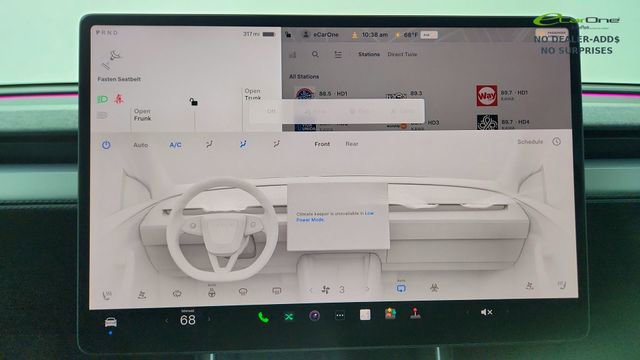The width and height of the screenshot is (640, 360).
Task: Toggle the driver seat heater icon
Action: click(107, 295)
